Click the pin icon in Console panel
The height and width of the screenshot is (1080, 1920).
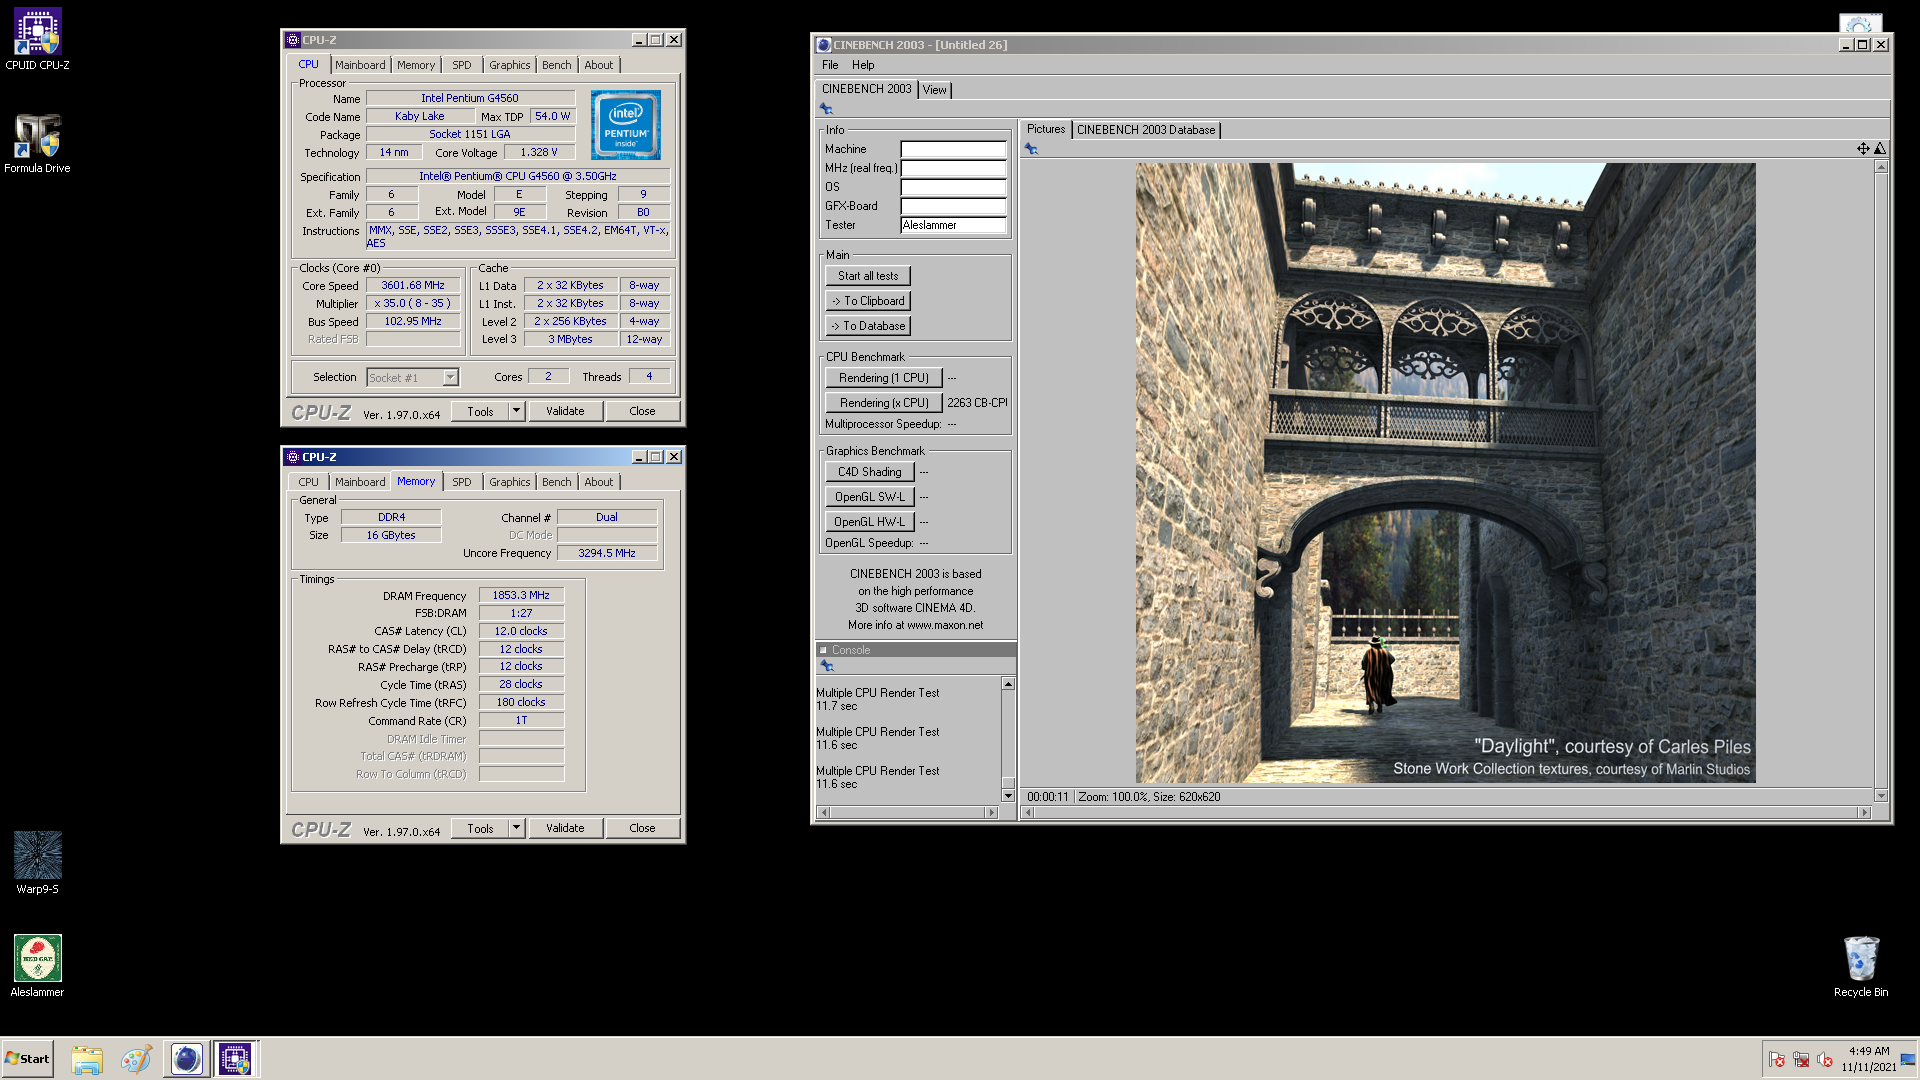point(826,666)
